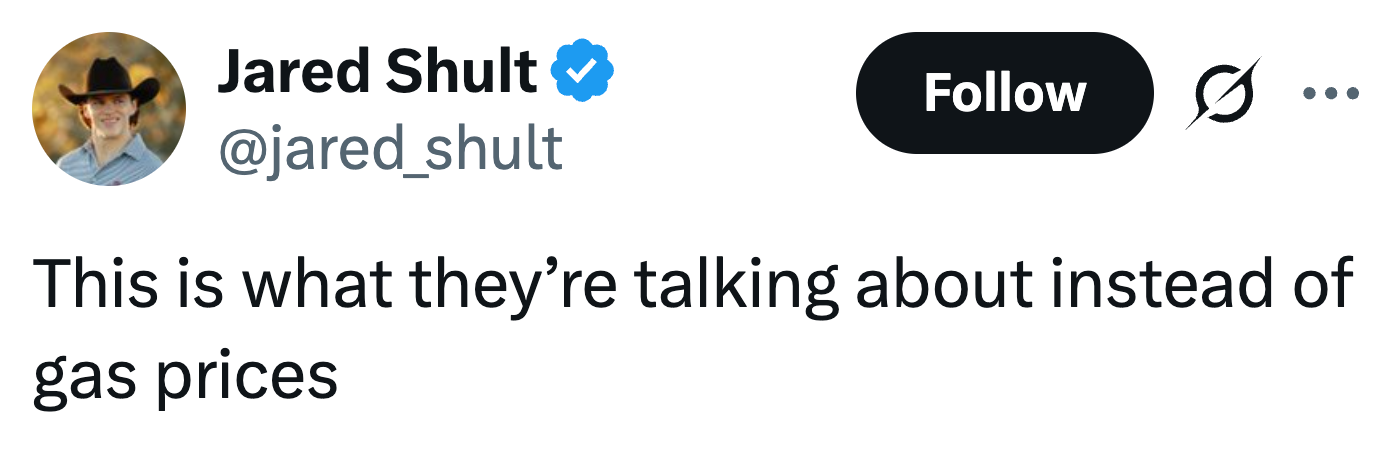Image resolution: width=1398 pixels, height=450 pixels.
Task: Follow the Jared Shult account
Action: tap(1004, 93)
